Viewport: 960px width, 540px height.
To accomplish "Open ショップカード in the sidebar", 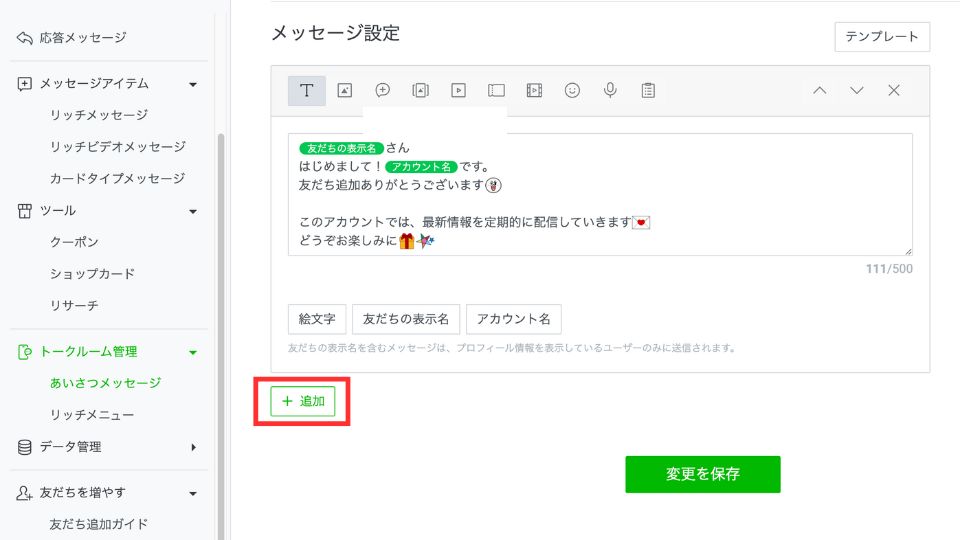I will (92, 274).
